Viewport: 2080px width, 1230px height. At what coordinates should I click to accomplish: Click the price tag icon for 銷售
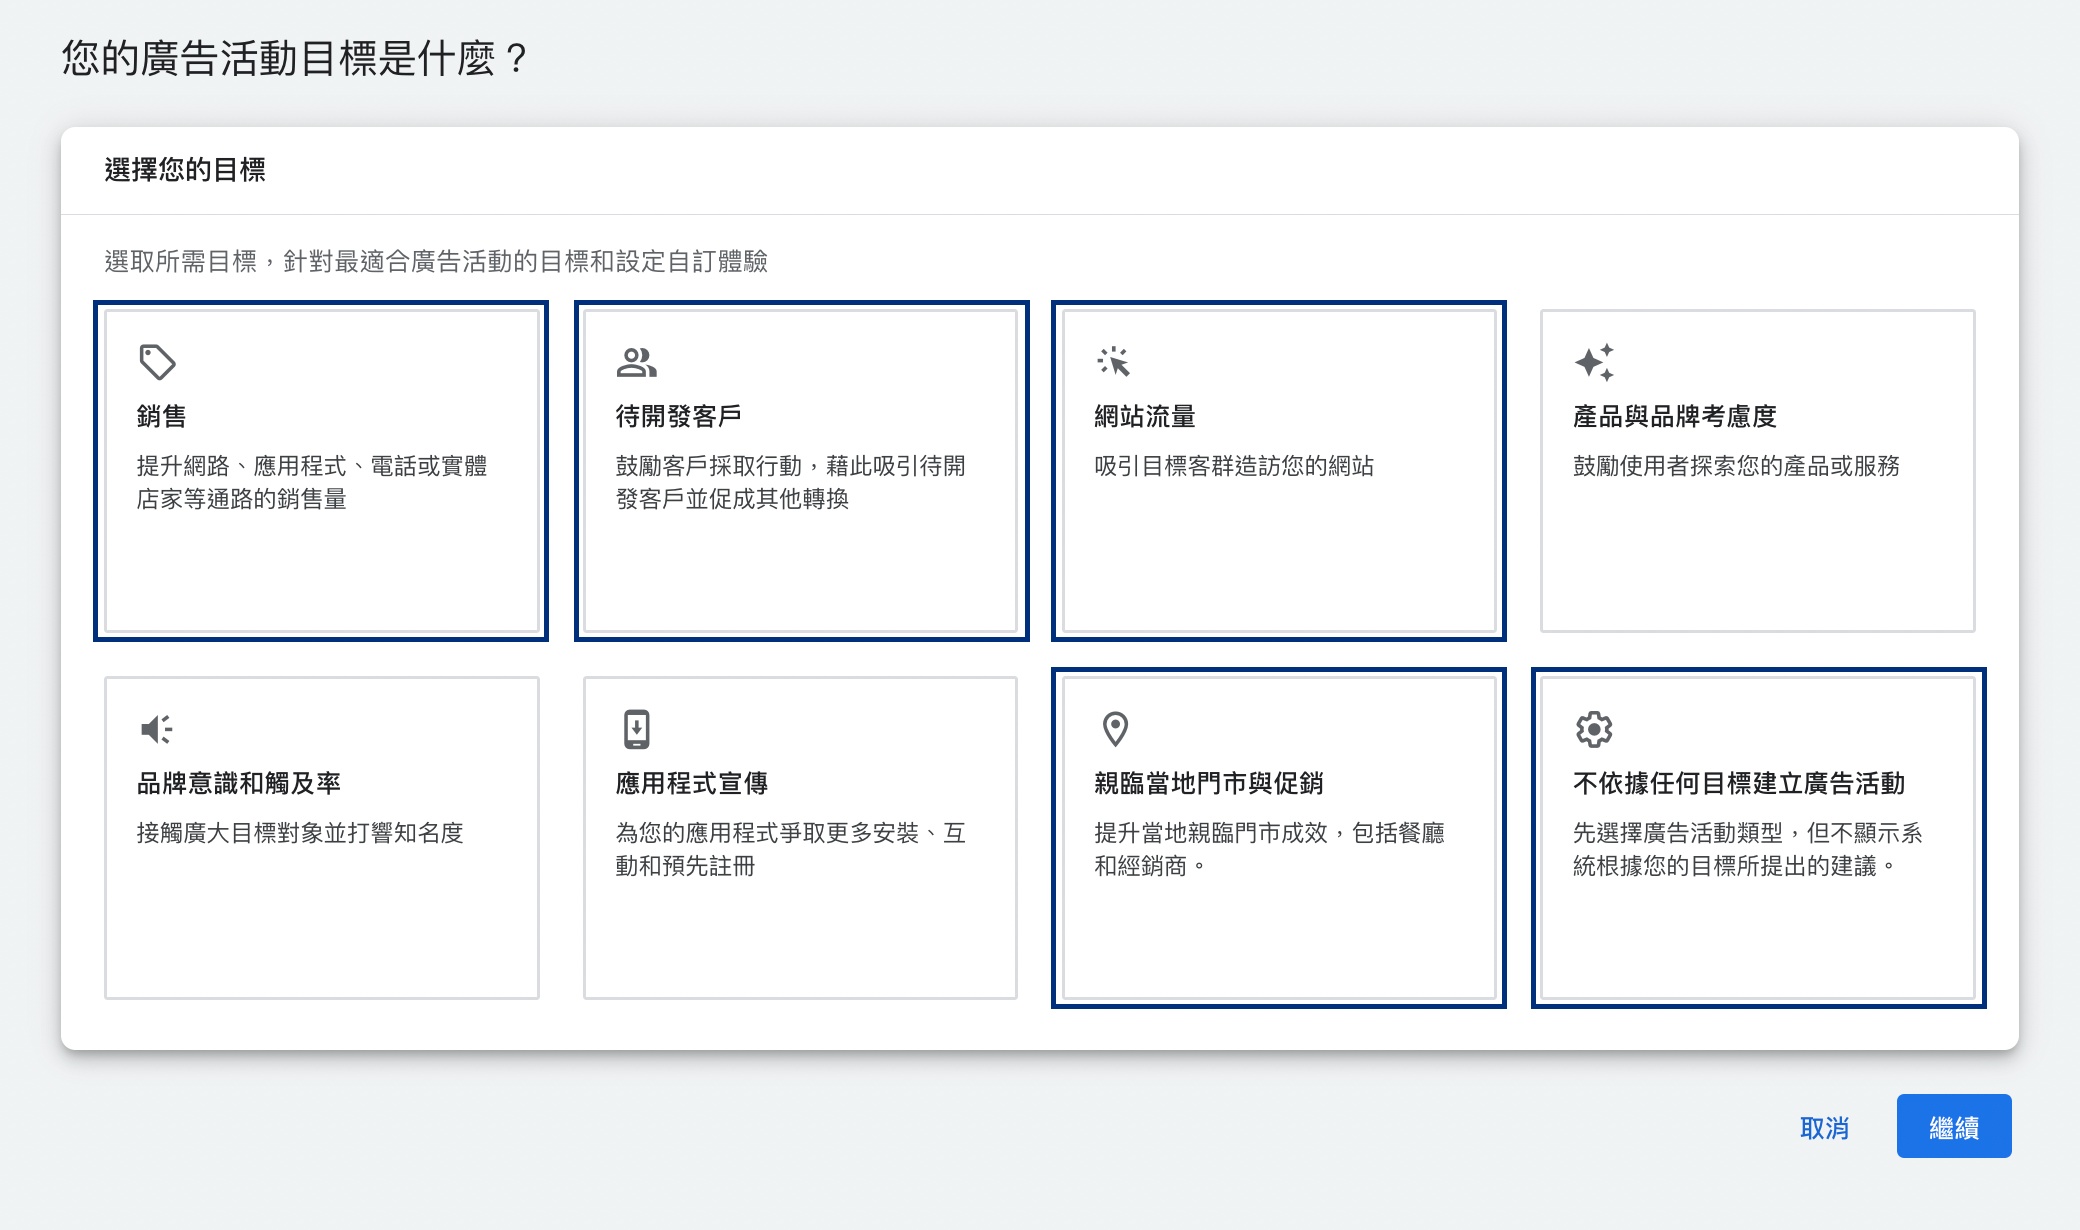coord(157,362)
